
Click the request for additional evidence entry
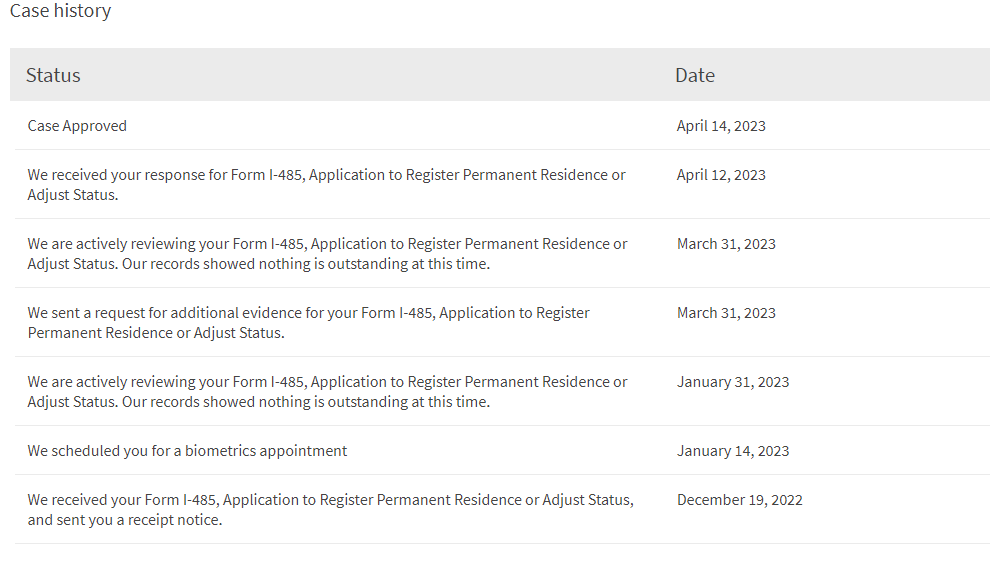pyautogui.click(x=308, y=322)
